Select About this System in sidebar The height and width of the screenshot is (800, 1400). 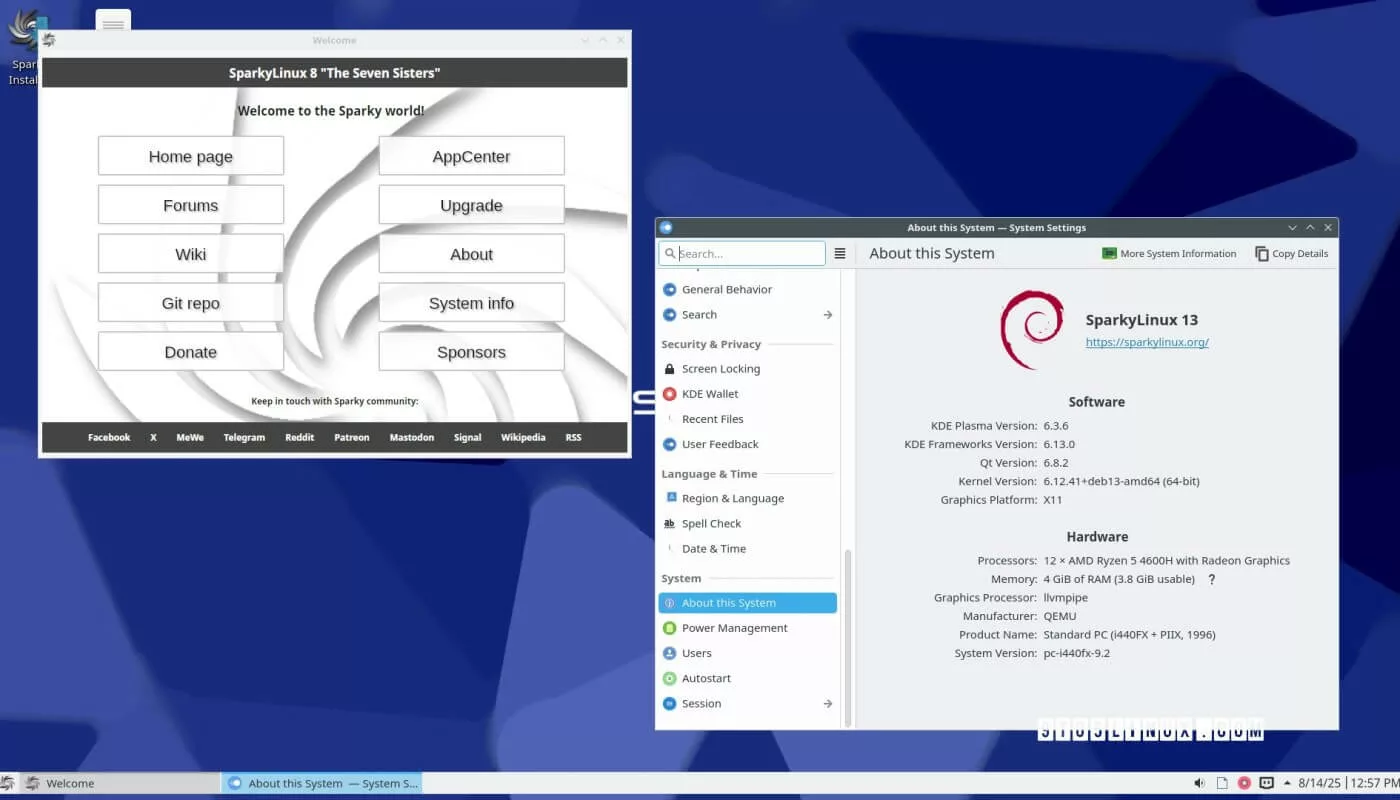click(x=748, y=603)
